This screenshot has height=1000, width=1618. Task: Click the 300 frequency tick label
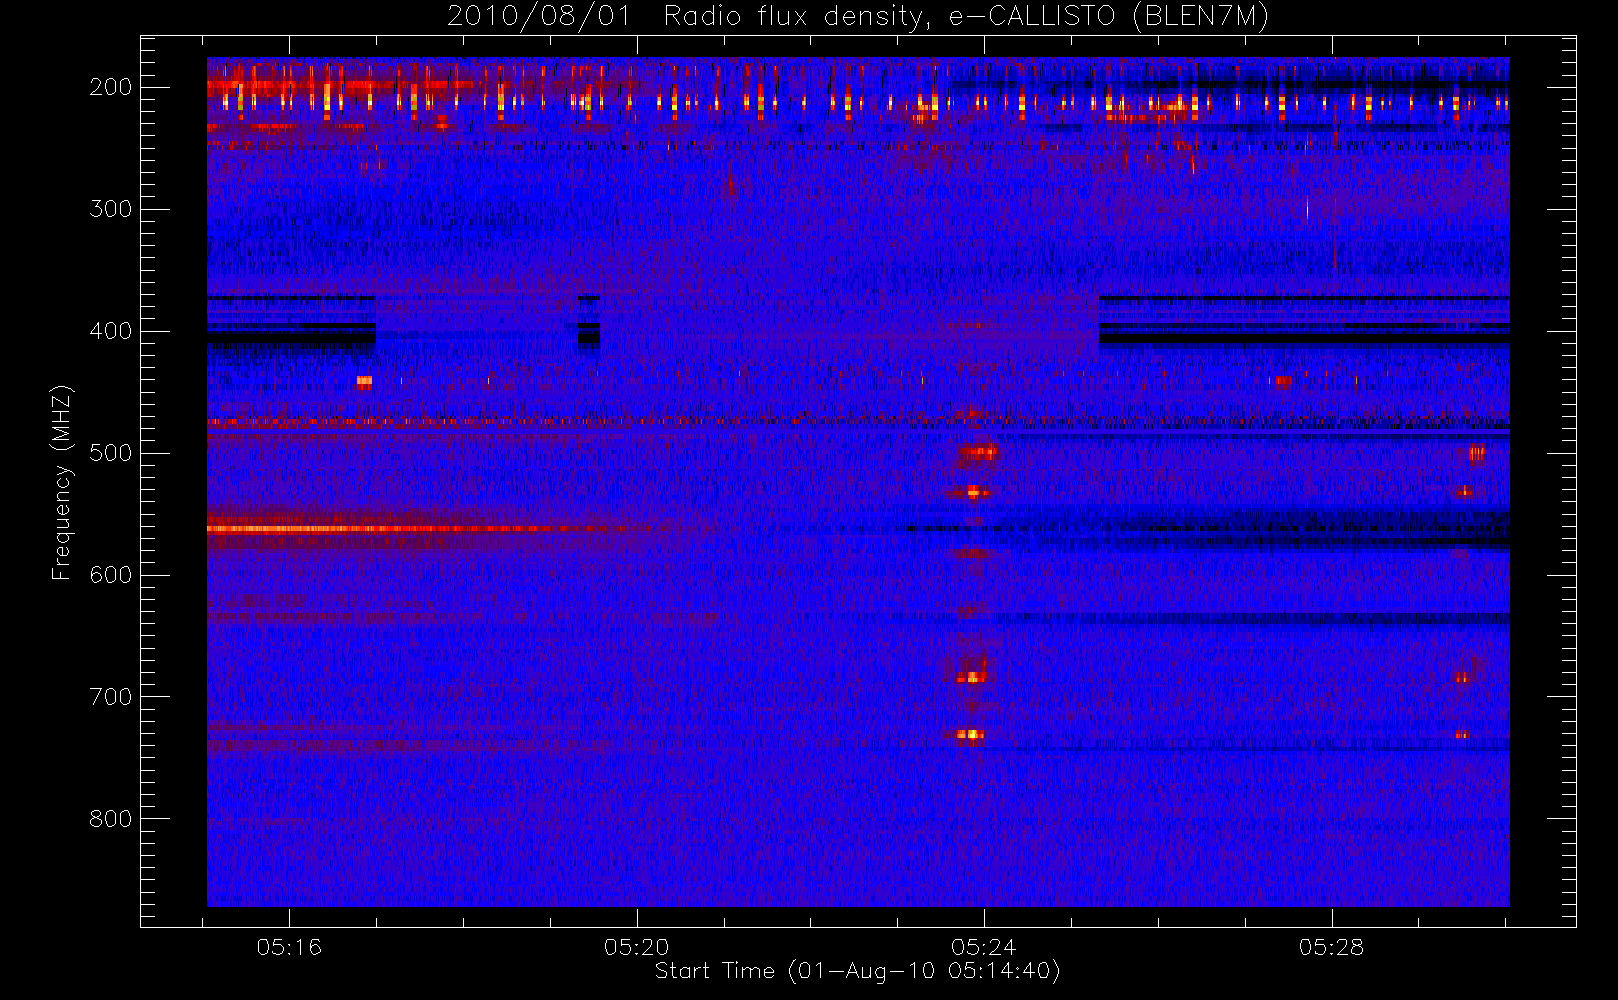(x=111, y=209)
